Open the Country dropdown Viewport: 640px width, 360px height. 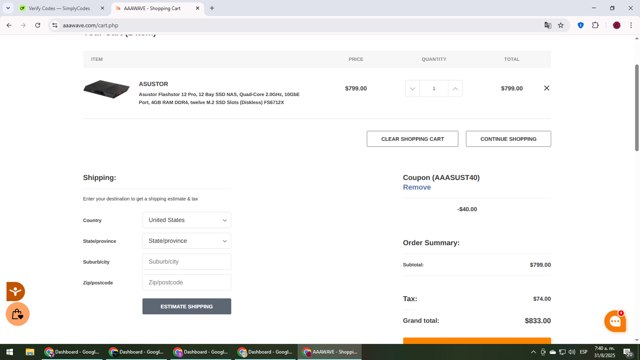187,220
